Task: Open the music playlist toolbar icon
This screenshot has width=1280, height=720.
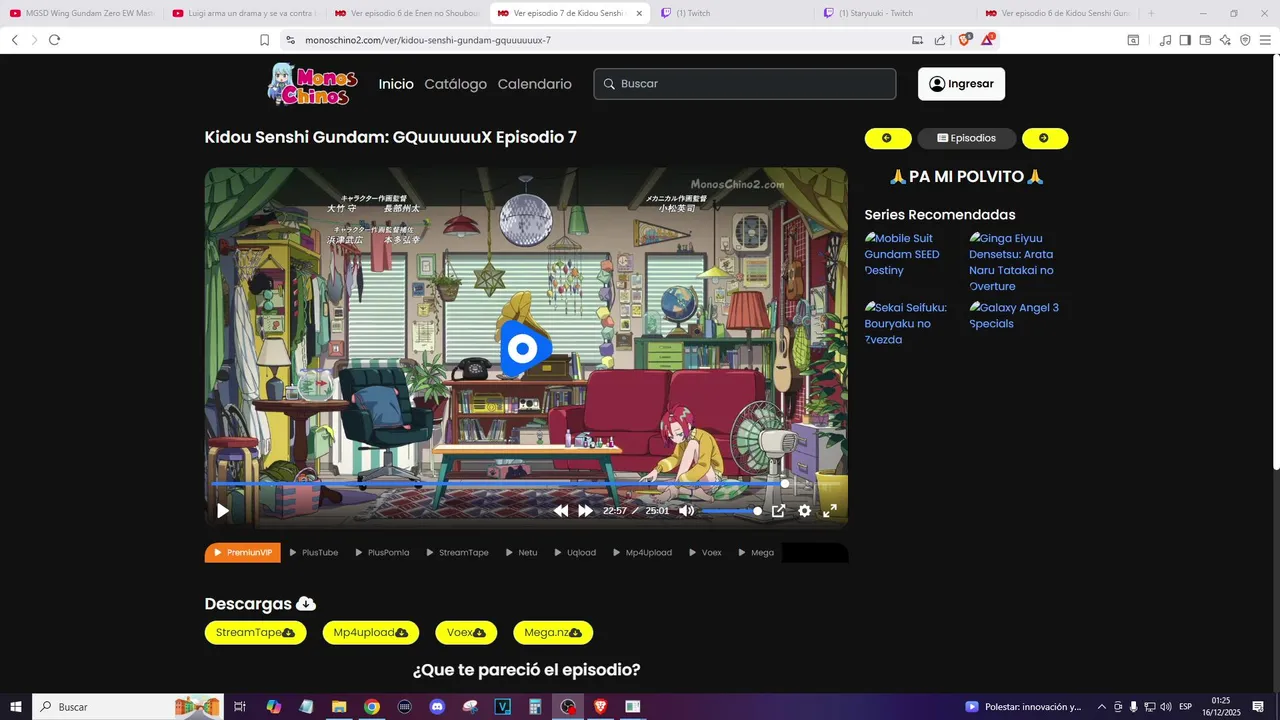Action: pos(1165,40)
